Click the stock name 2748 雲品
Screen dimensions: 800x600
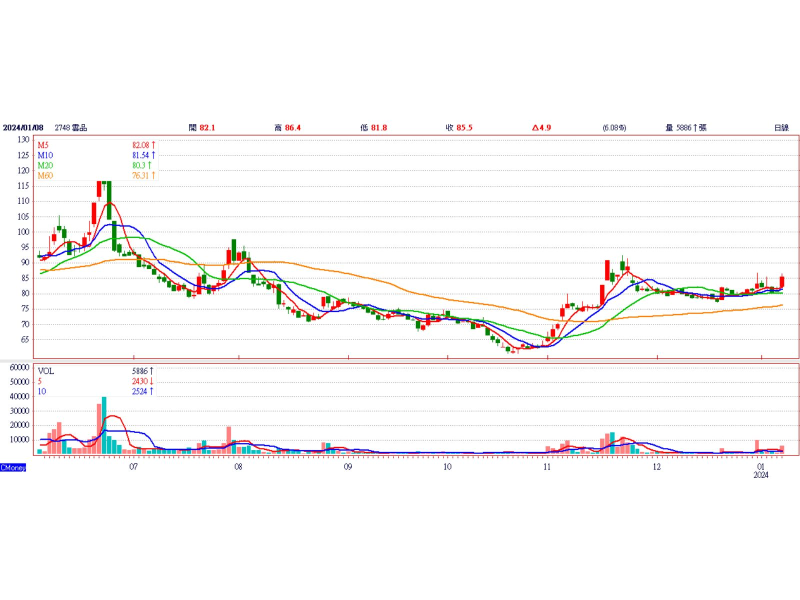(x=72, y=128)
